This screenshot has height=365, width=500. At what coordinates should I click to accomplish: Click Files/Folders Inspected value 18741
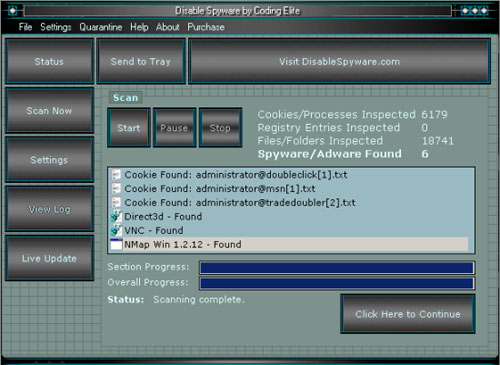tap(438, 141)
